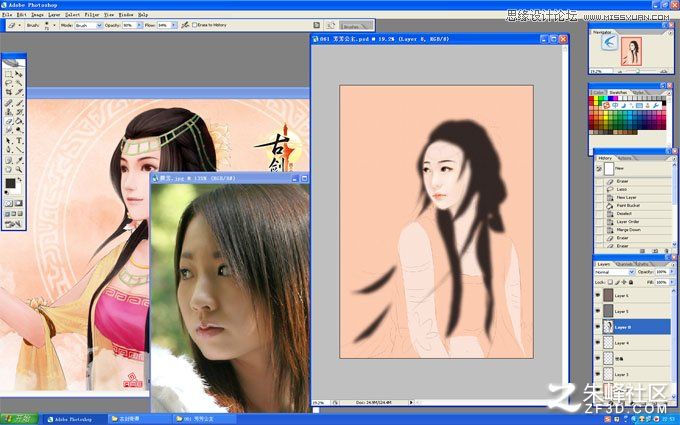This screenshot has height=425, width=680.
Task: Select the Blur tool
Action: [x=9, y=130]
